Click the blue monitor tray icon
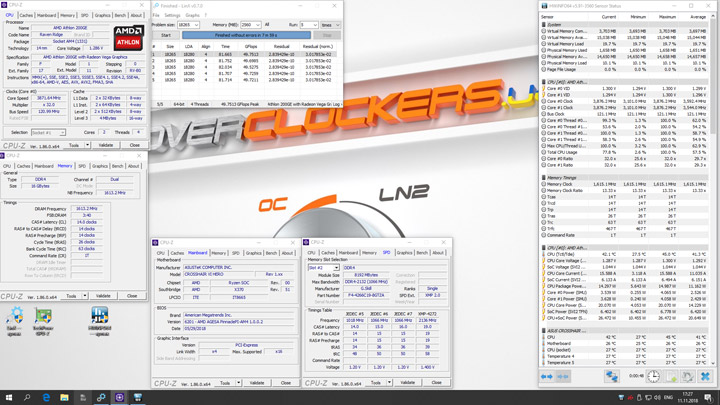Screen dimensions: 720x405 pyautogui.click(x=621, y=398)
